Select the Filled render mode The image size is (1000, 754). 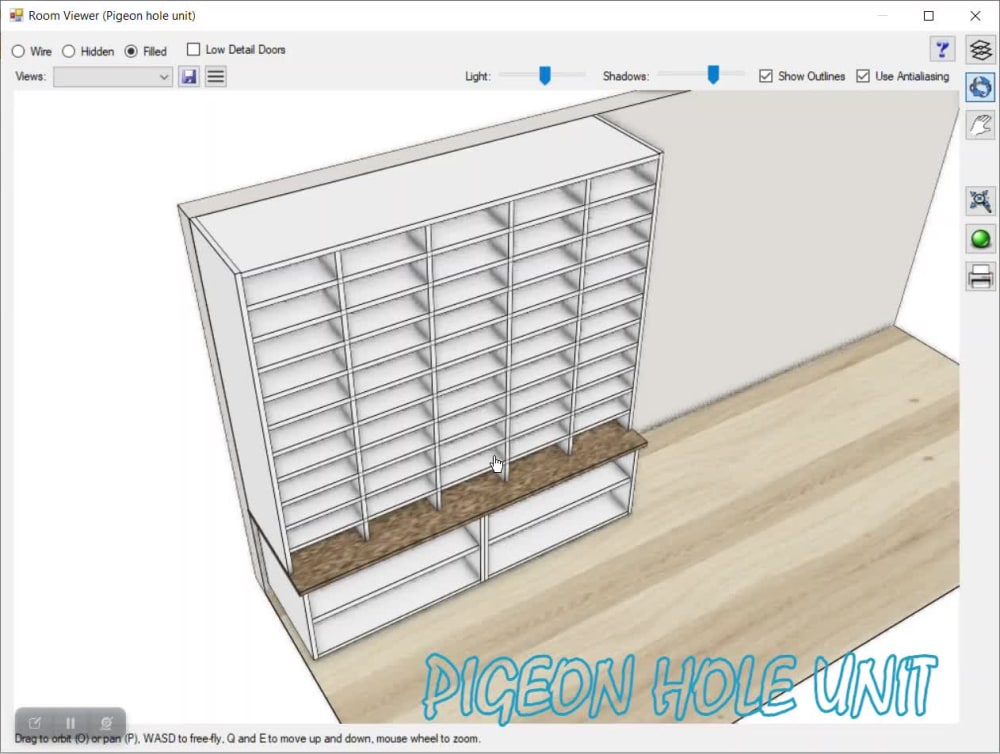click(131, 51)
